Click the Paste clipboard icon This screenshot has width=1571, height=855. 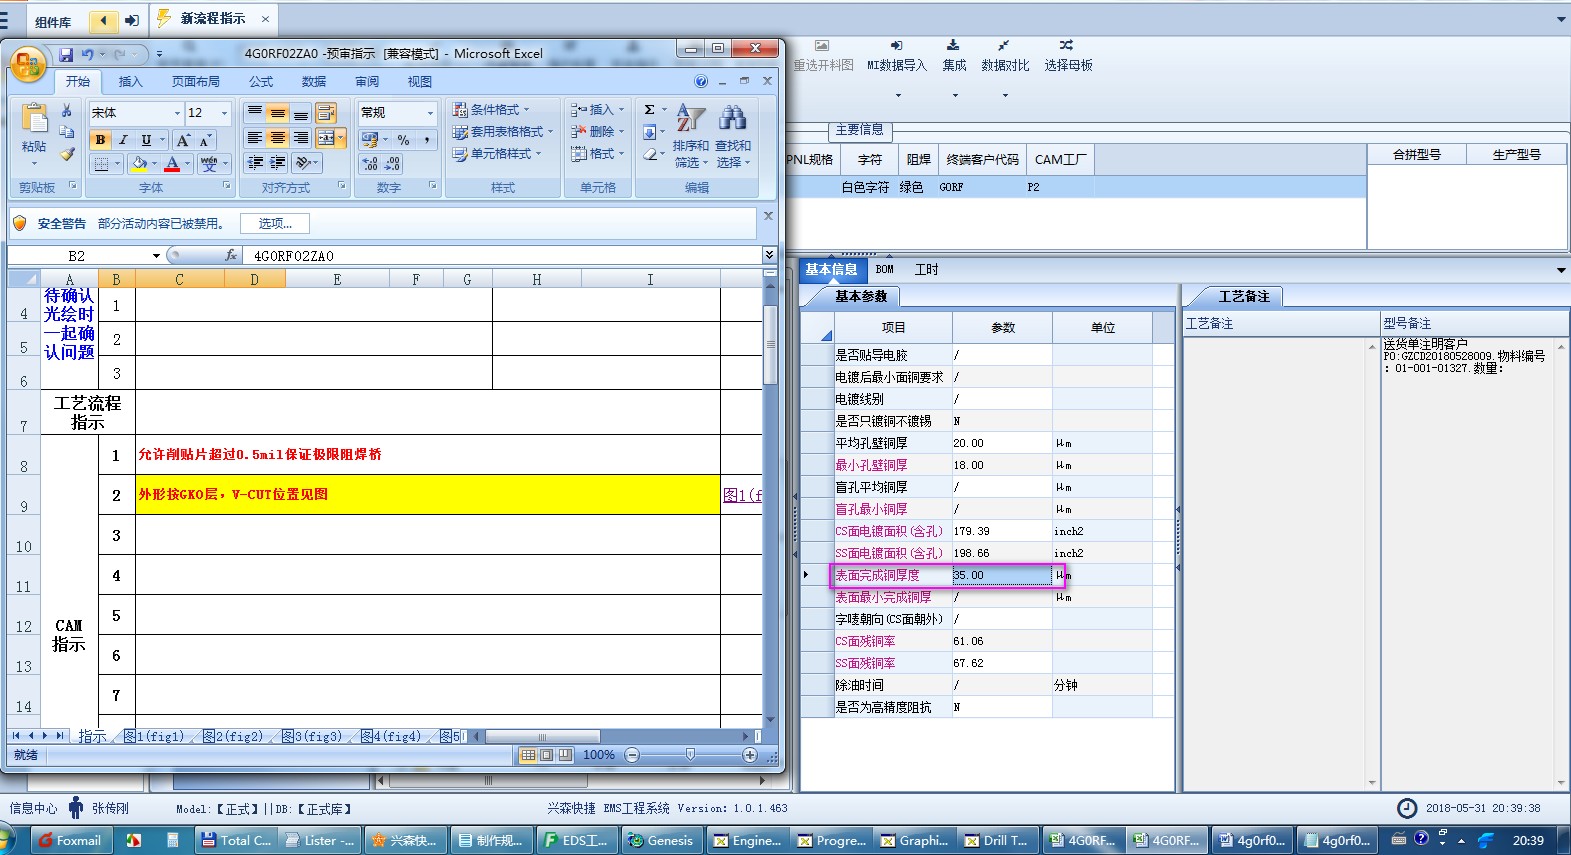(x=34, y=119)
